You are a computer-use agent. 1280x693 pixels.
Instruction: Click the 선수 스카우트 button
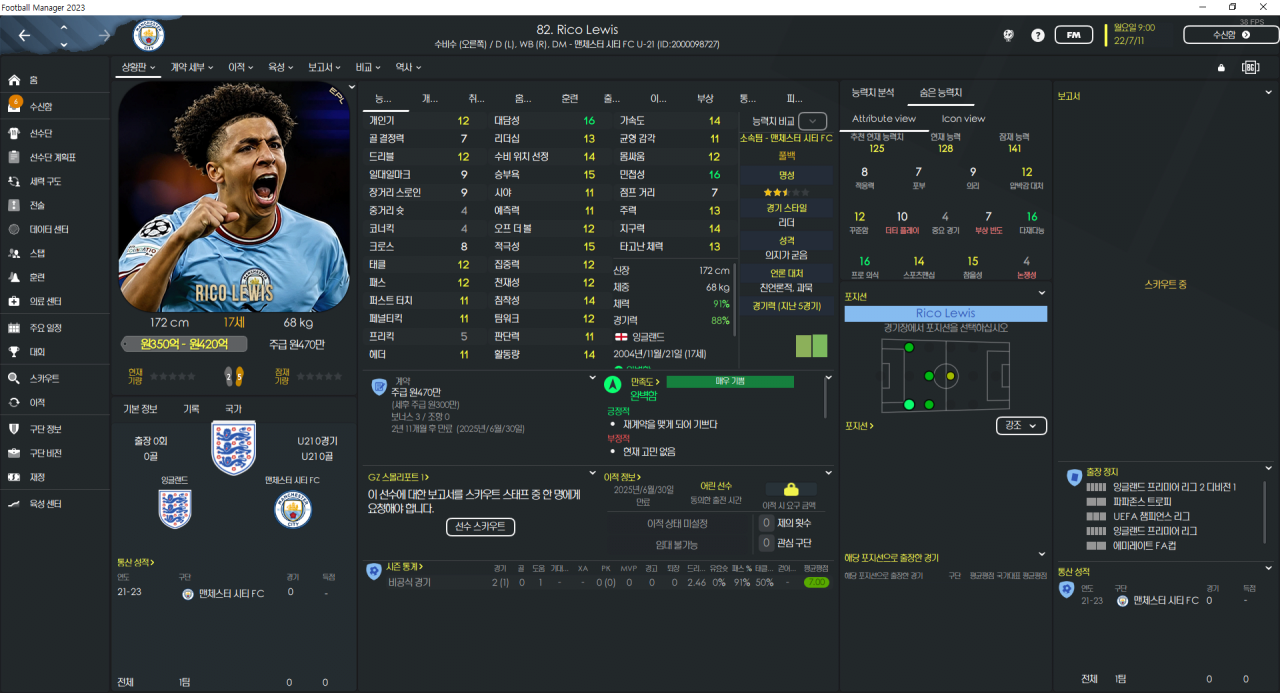click(480, 526)
